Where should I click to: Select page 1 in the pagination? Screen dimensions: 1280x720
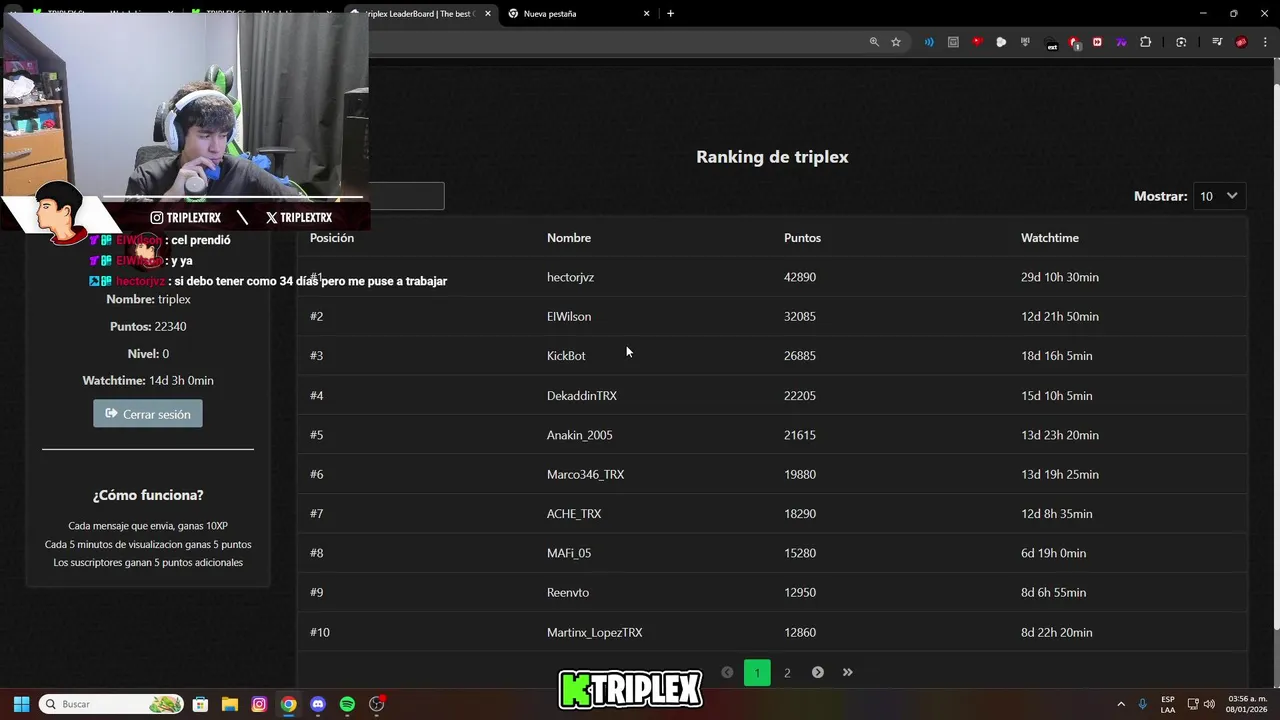click(x=757, y=673)
